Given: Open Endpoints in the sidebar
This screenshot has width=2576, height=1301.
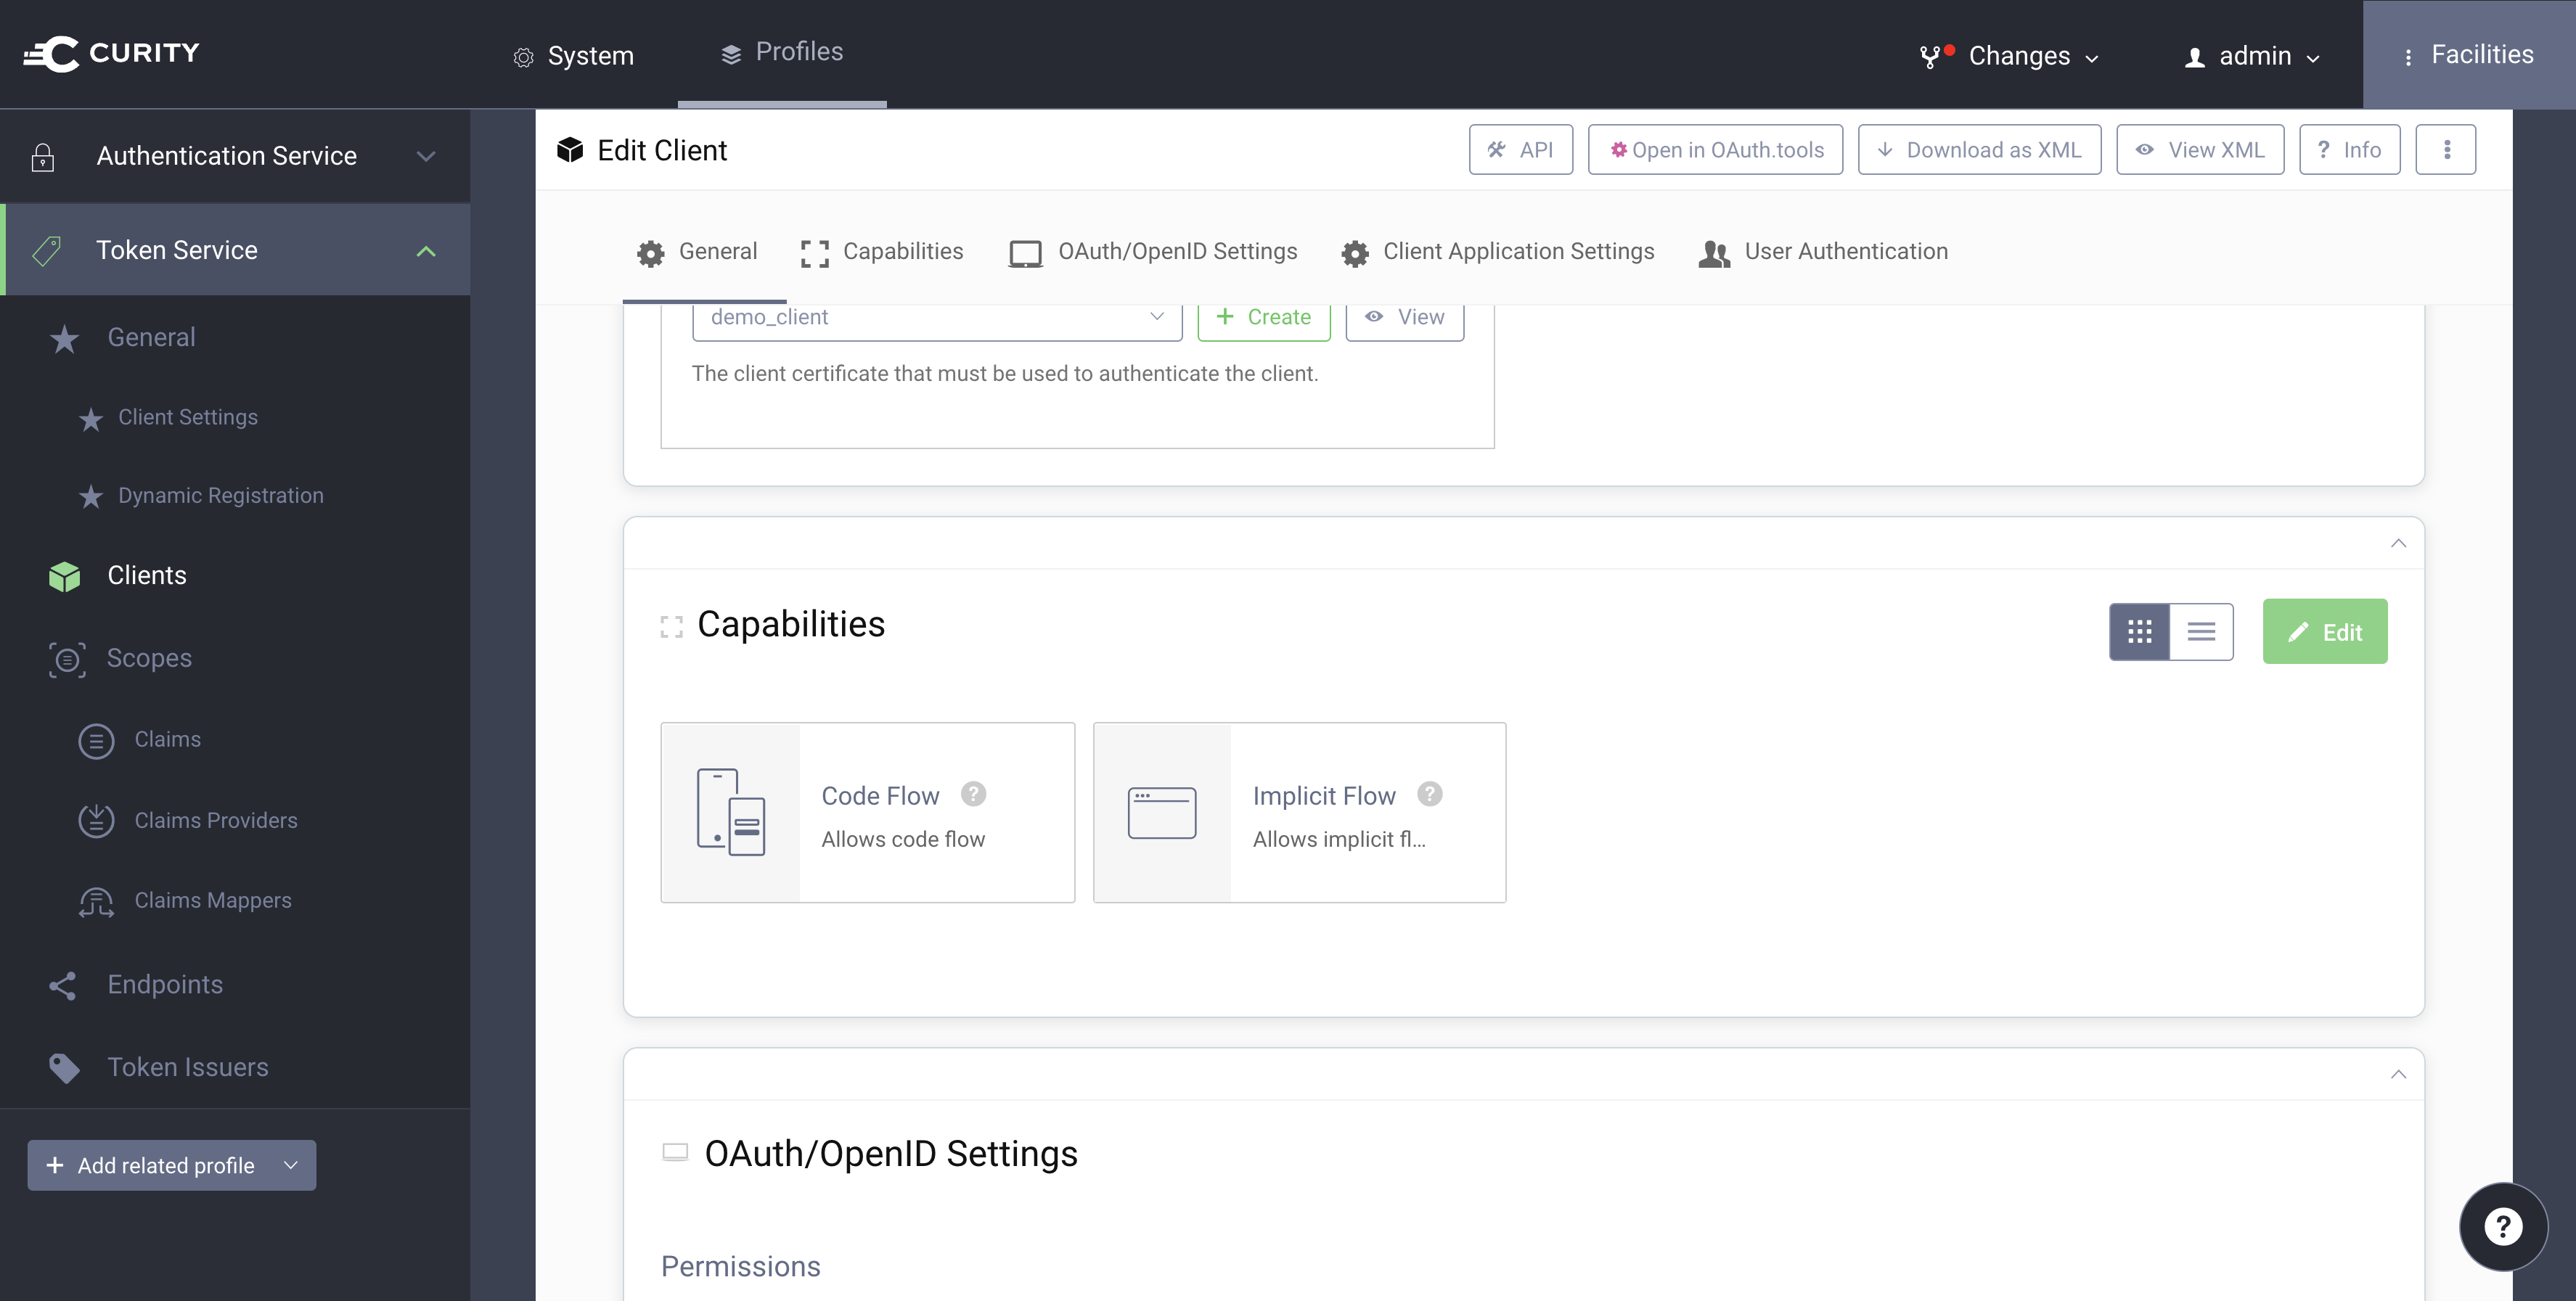Looking at the screenshot, I should [x=165, y=984].
